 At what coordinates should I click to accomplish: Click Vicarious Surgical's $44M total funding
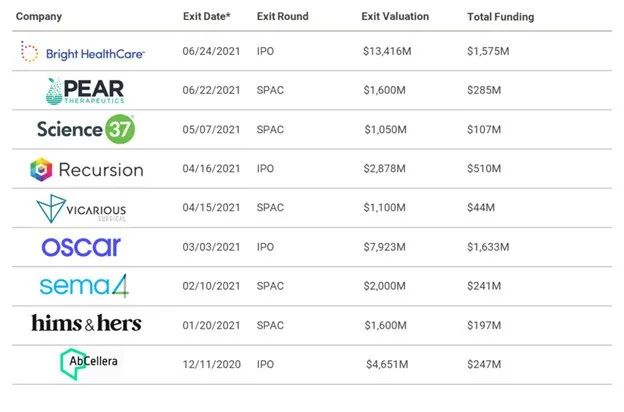(x=481, y=208)
